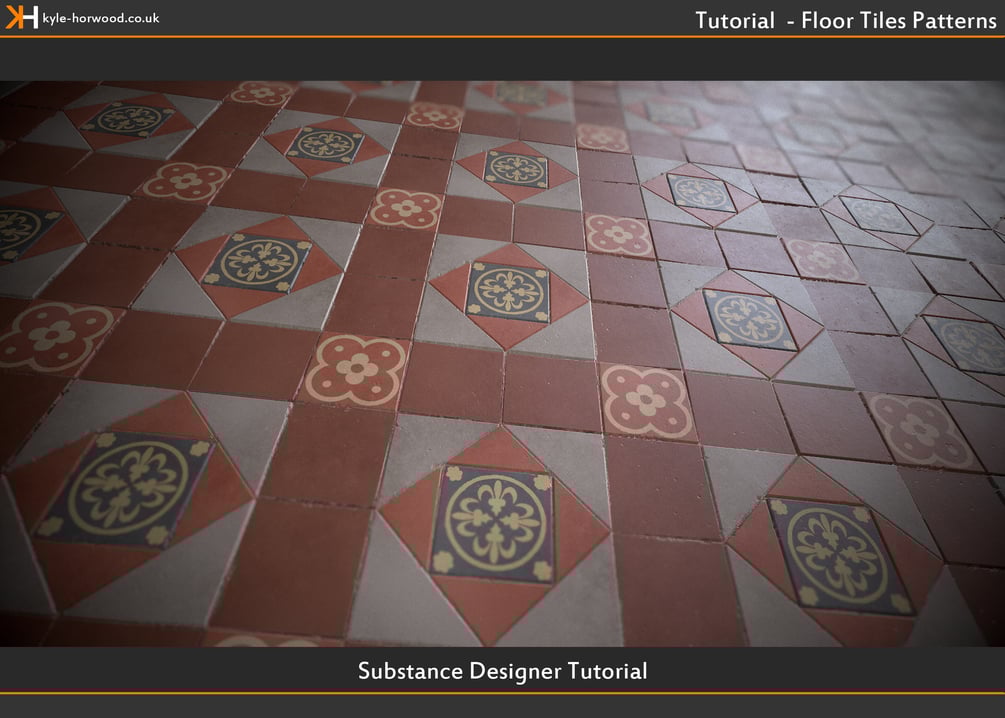
Task: Click the Tutorial - Floor Tiles Patterns title
Action: (x=845, y=21)
